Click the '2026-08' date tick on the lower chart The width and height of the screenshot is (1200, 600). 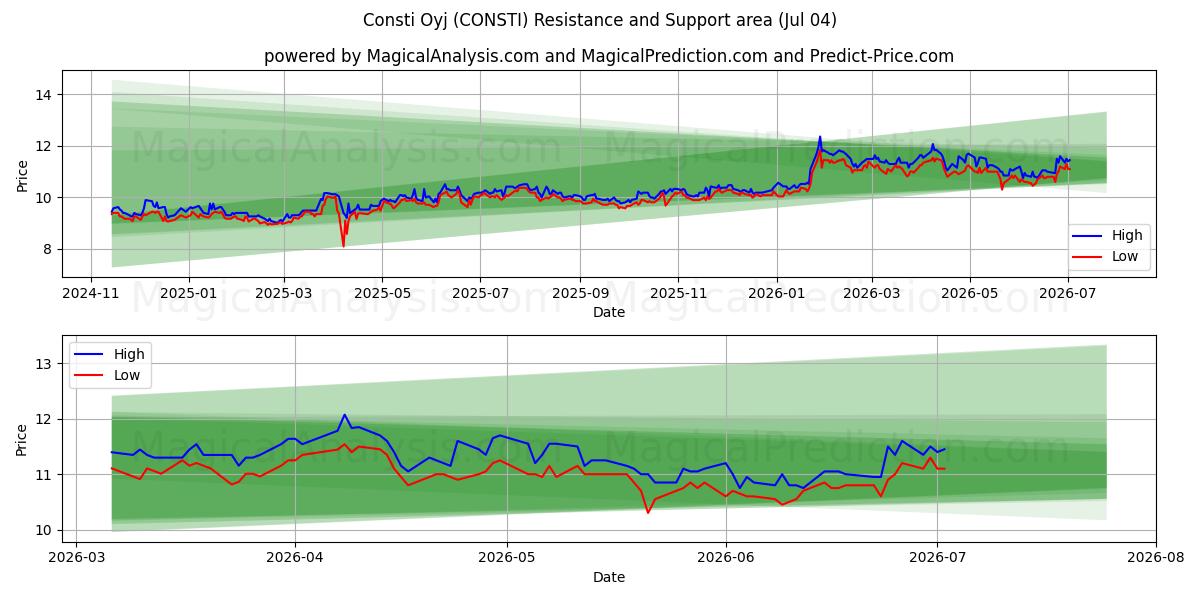click(1156, 558)
